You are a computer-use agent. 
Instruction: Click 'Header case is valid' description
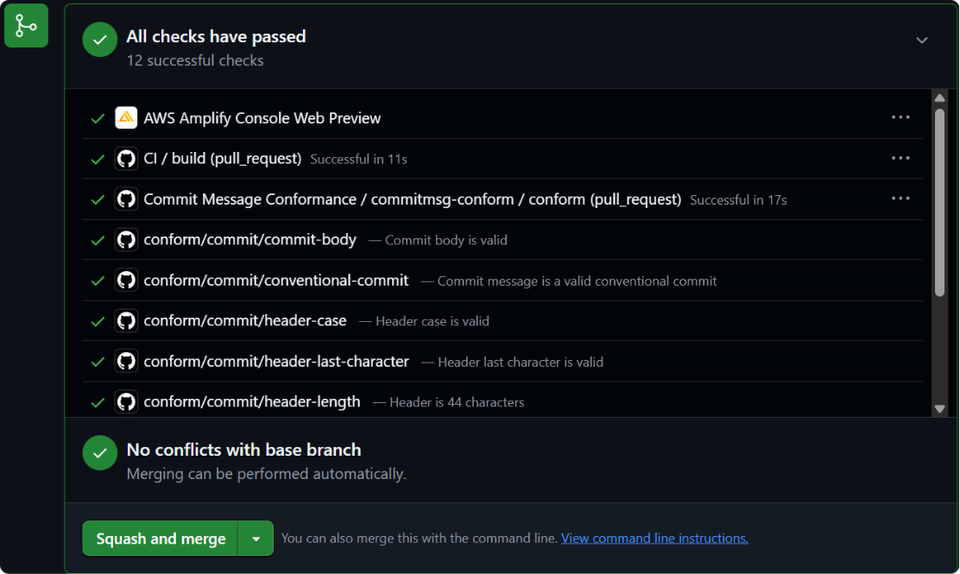click(x=432, y=321)
